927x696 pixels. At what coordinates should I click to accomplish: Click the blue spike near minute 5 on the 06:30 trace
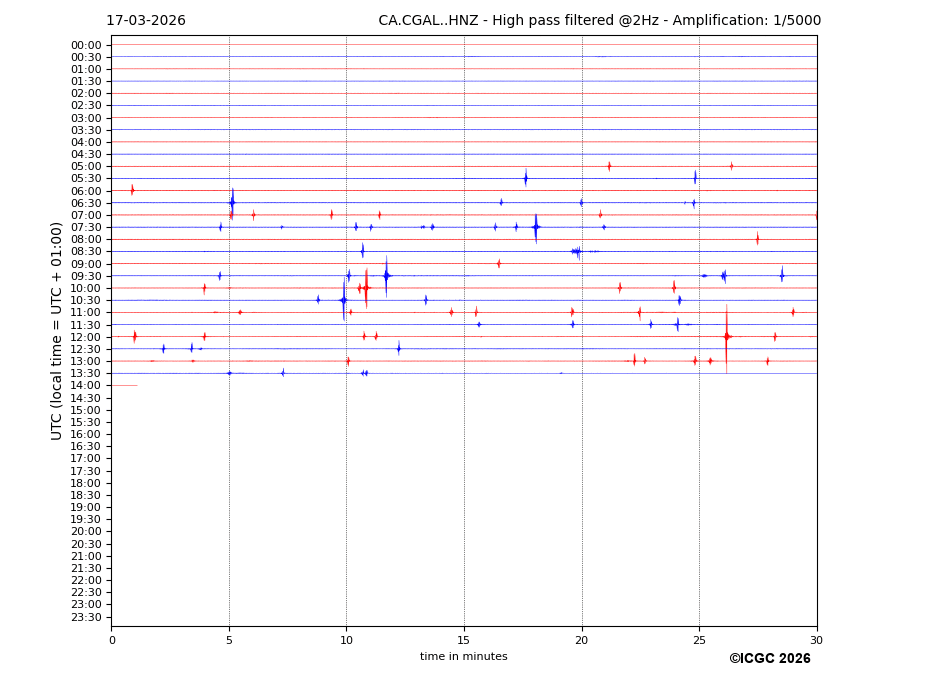[232, 203]
